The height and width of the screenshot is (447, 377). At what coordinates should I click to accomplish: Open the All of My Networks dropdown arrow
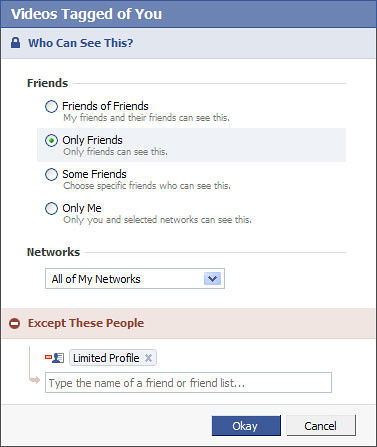click(x=212, y=278)
